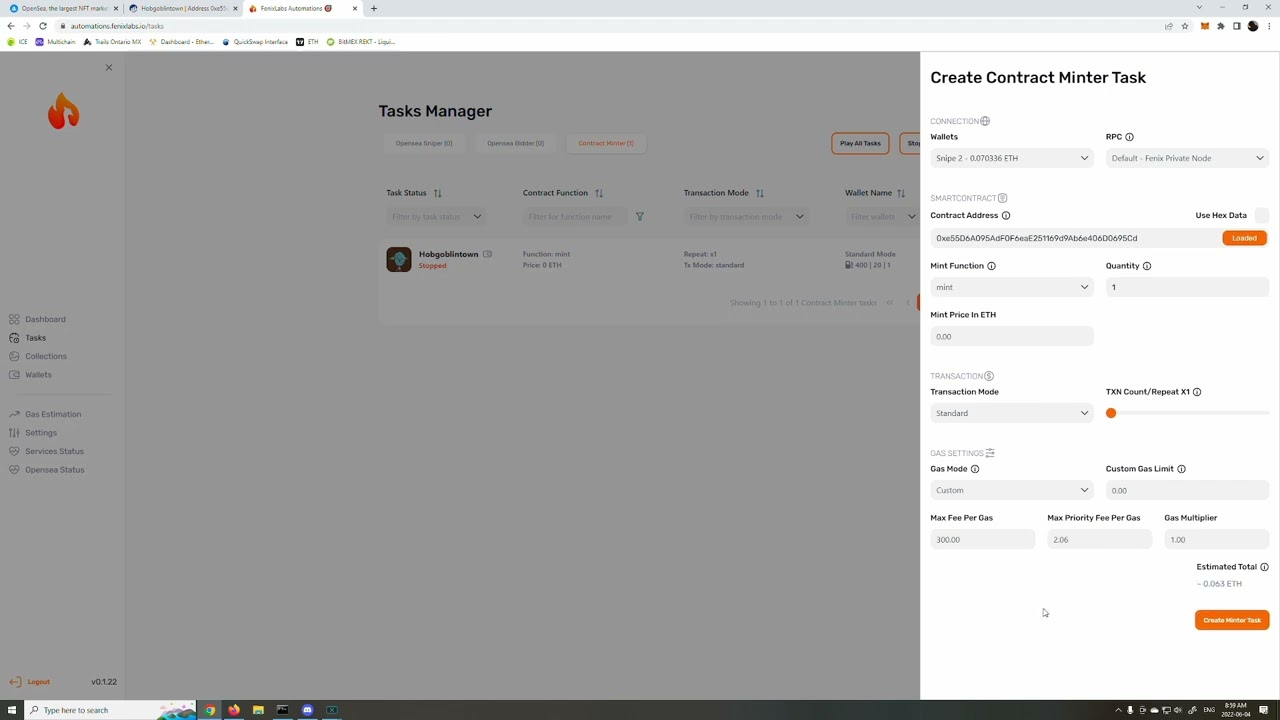1280x720 pixels.
Task: Click RPC info icon
Action: pyautogui.click(x=1129, y=137)
